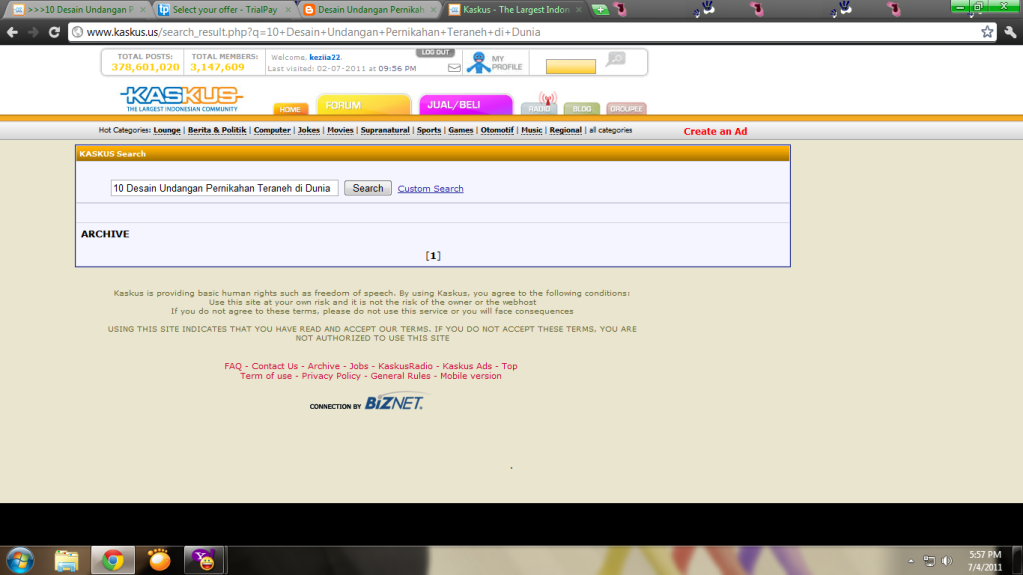
Task: Open 'all categories' link
Action: click(611, 131)
